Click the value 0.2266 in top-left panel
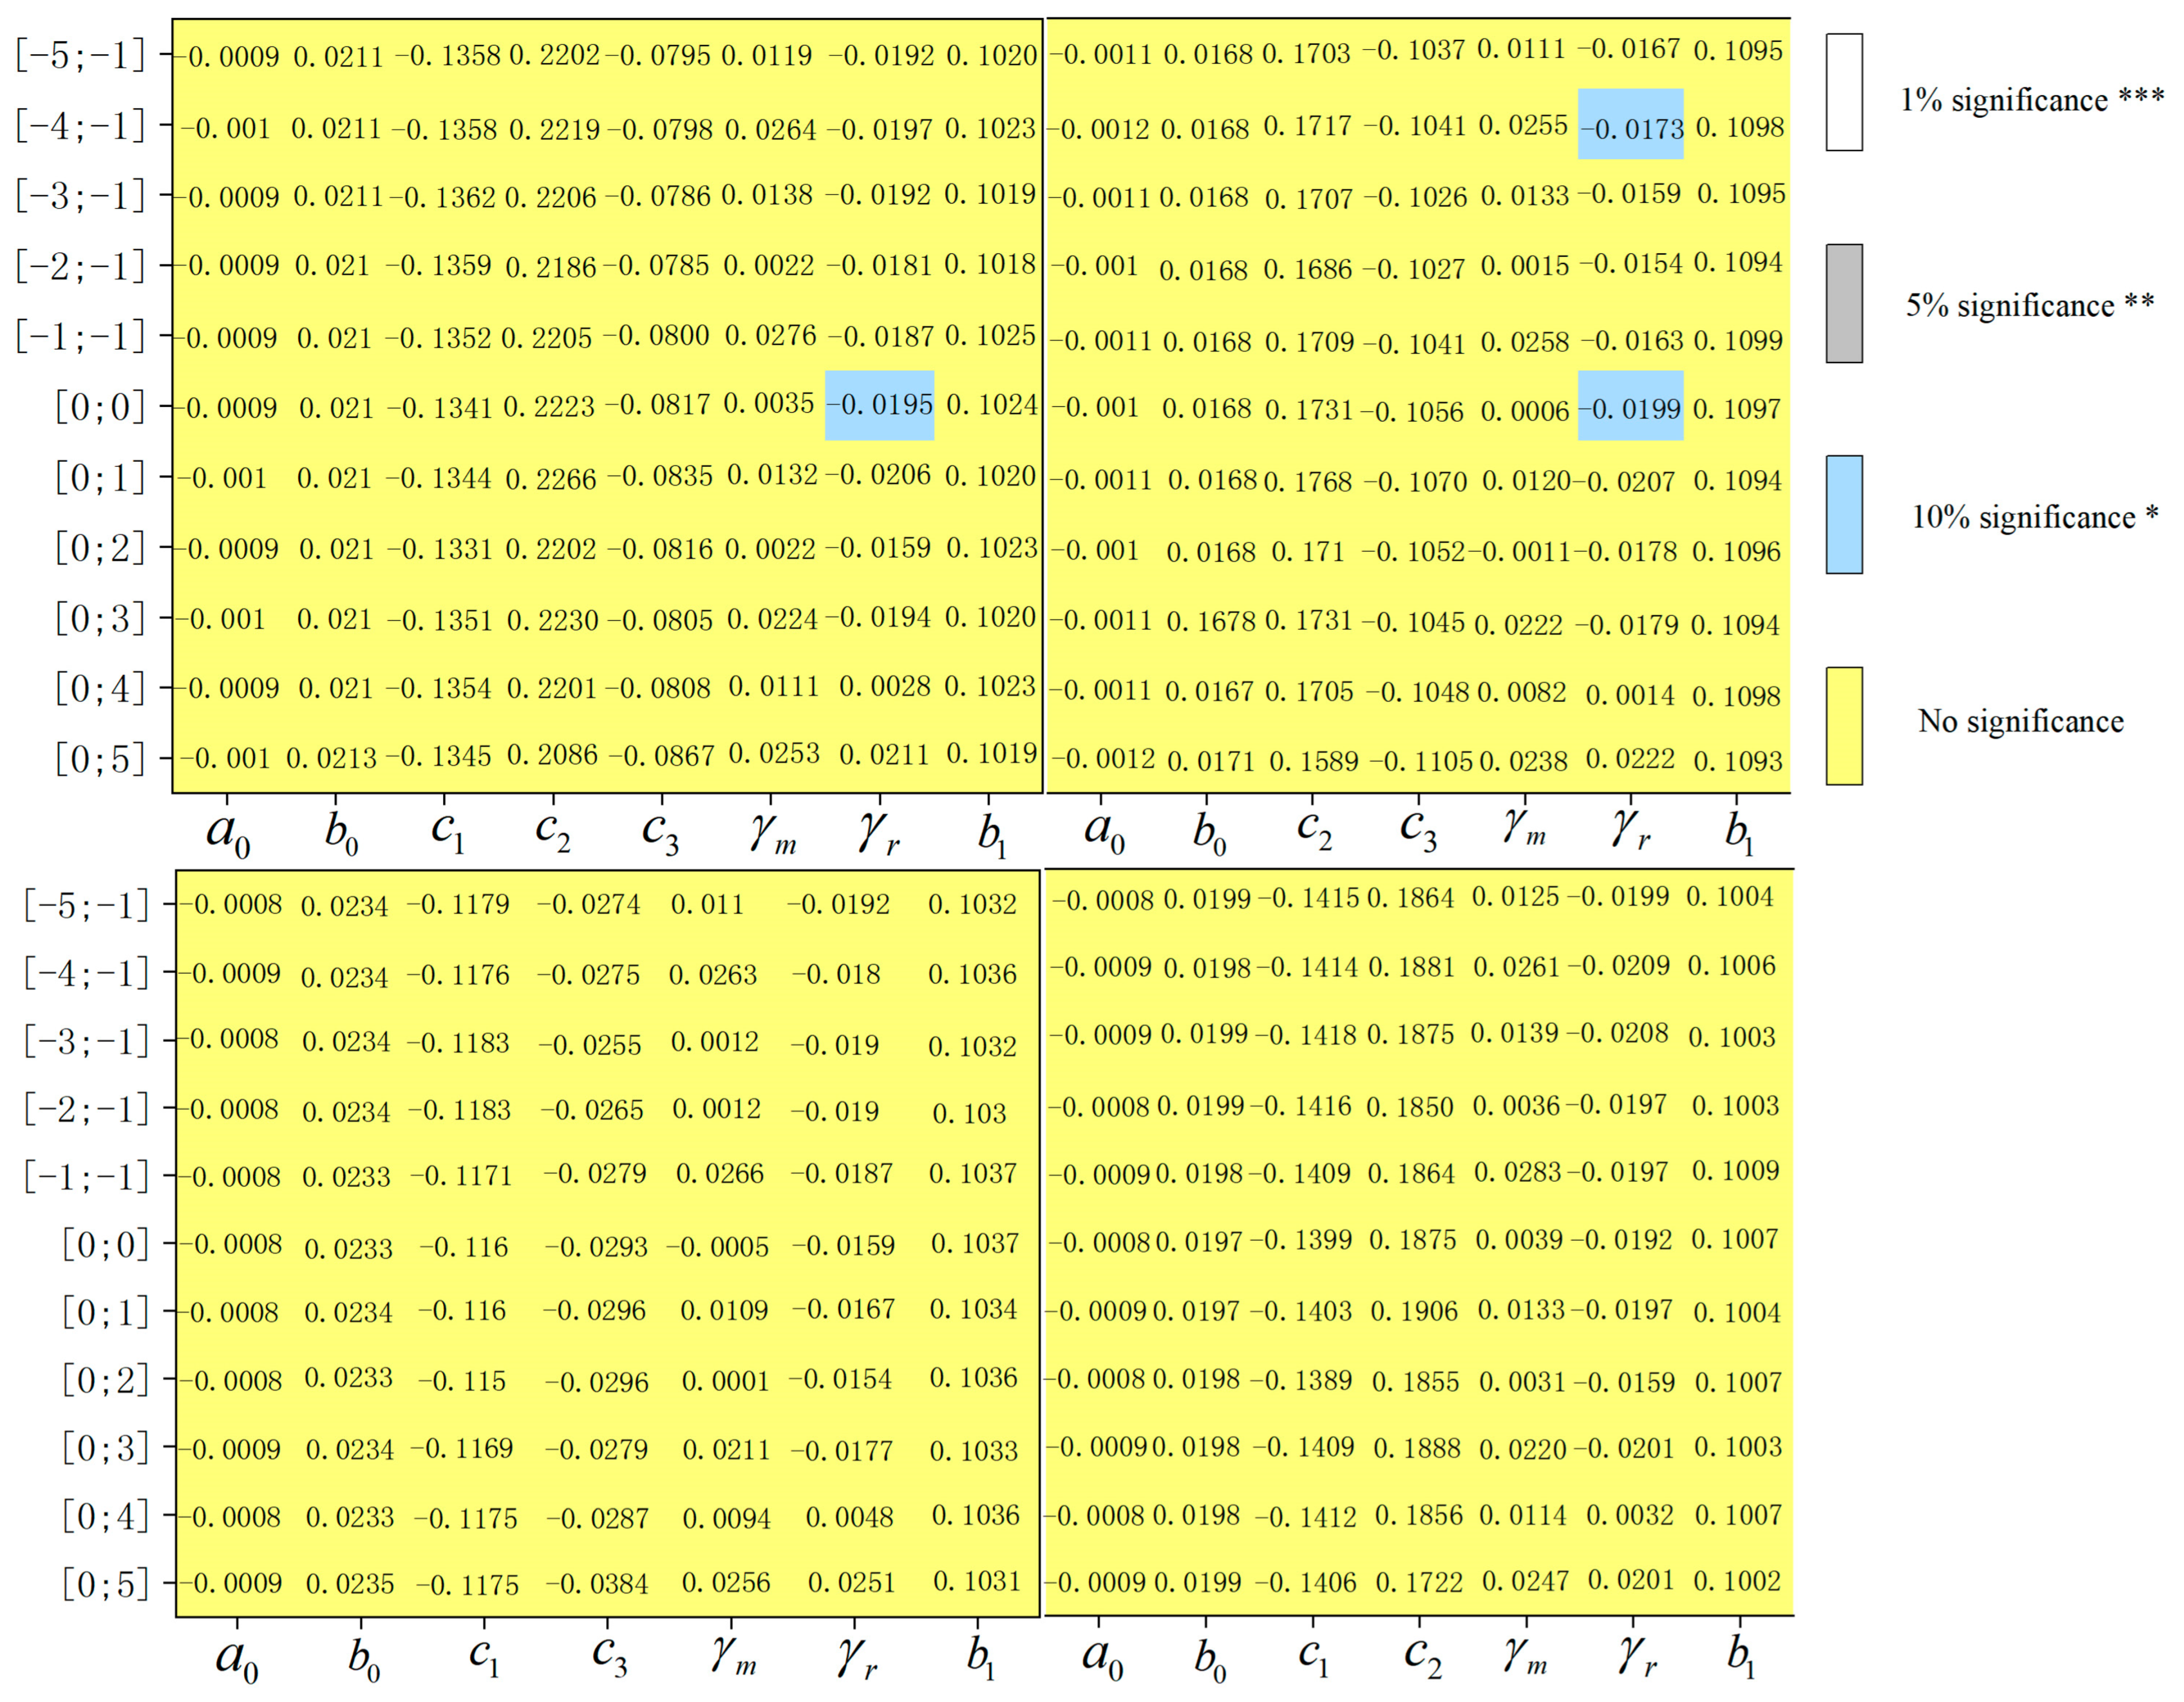This screenshot has height=1702, width=2184. 550,479
